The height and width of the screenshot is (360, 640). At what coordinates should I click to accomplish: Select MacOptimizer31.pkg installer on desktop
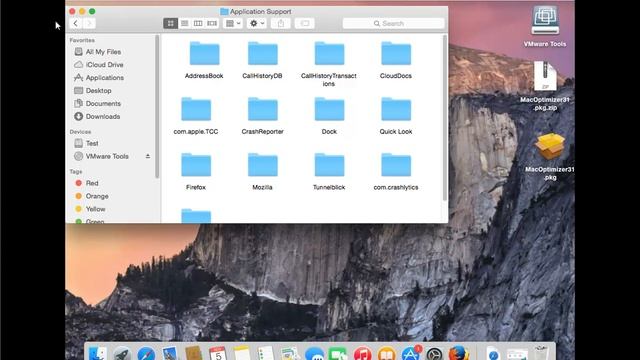[550, 157]
